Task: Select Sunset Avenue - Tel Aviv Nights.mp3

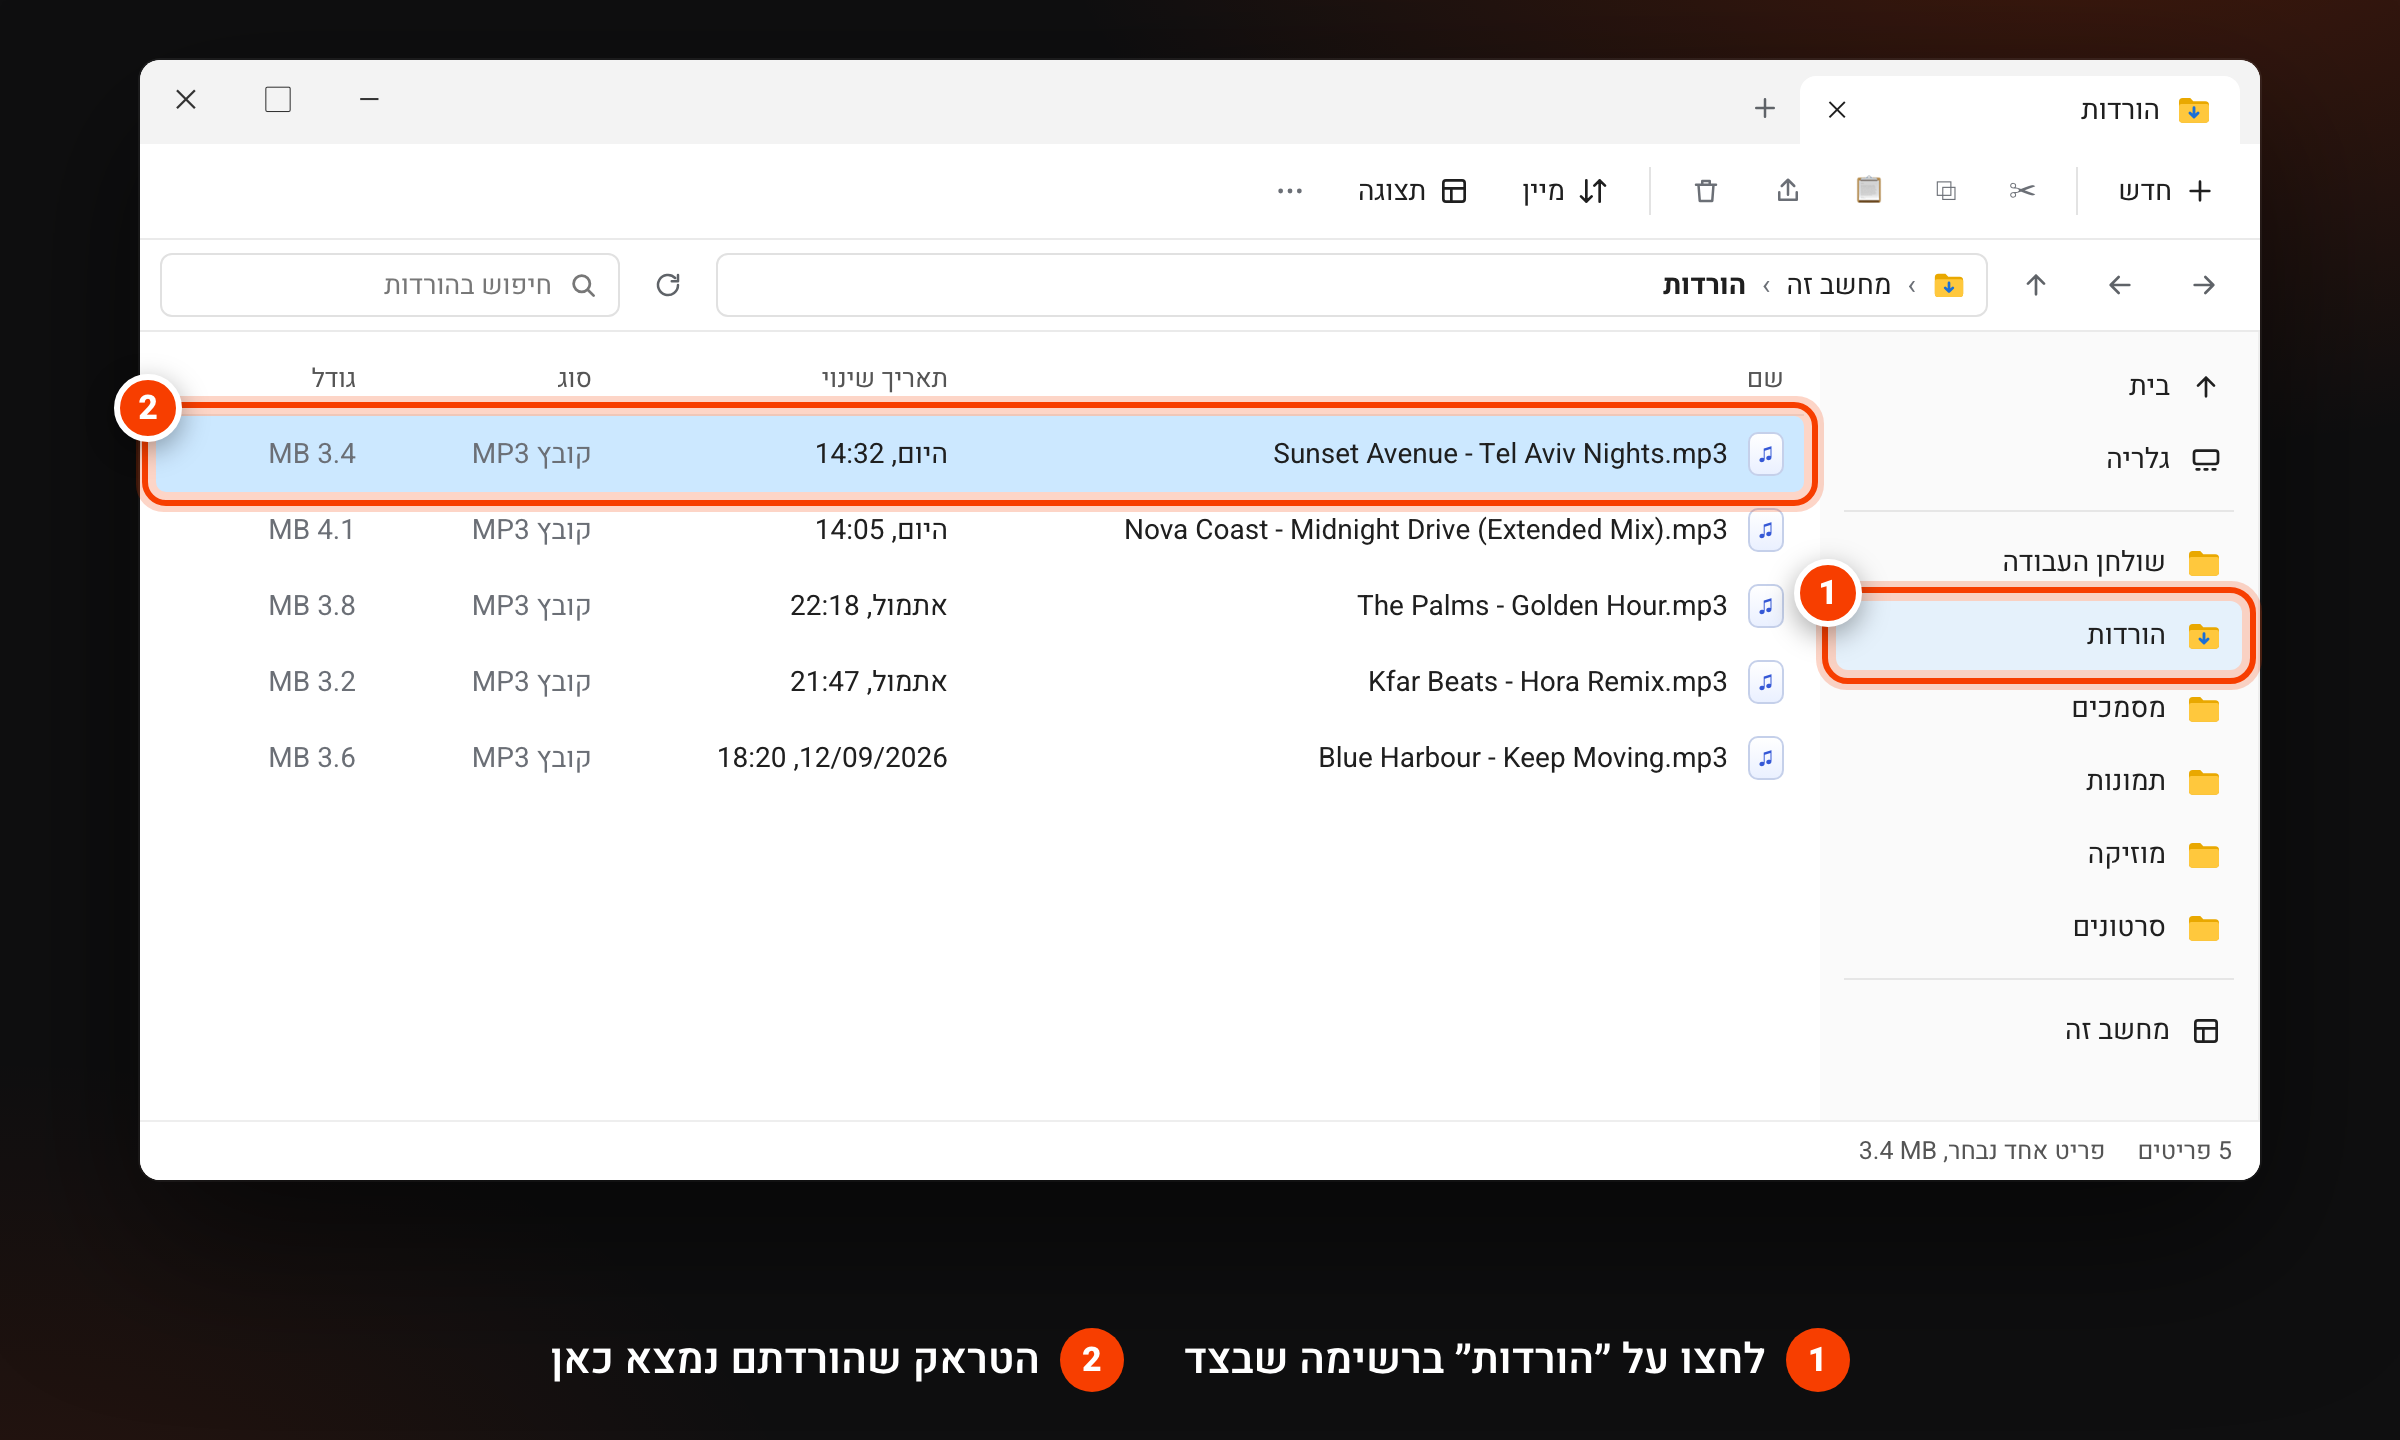Action: 980,454
